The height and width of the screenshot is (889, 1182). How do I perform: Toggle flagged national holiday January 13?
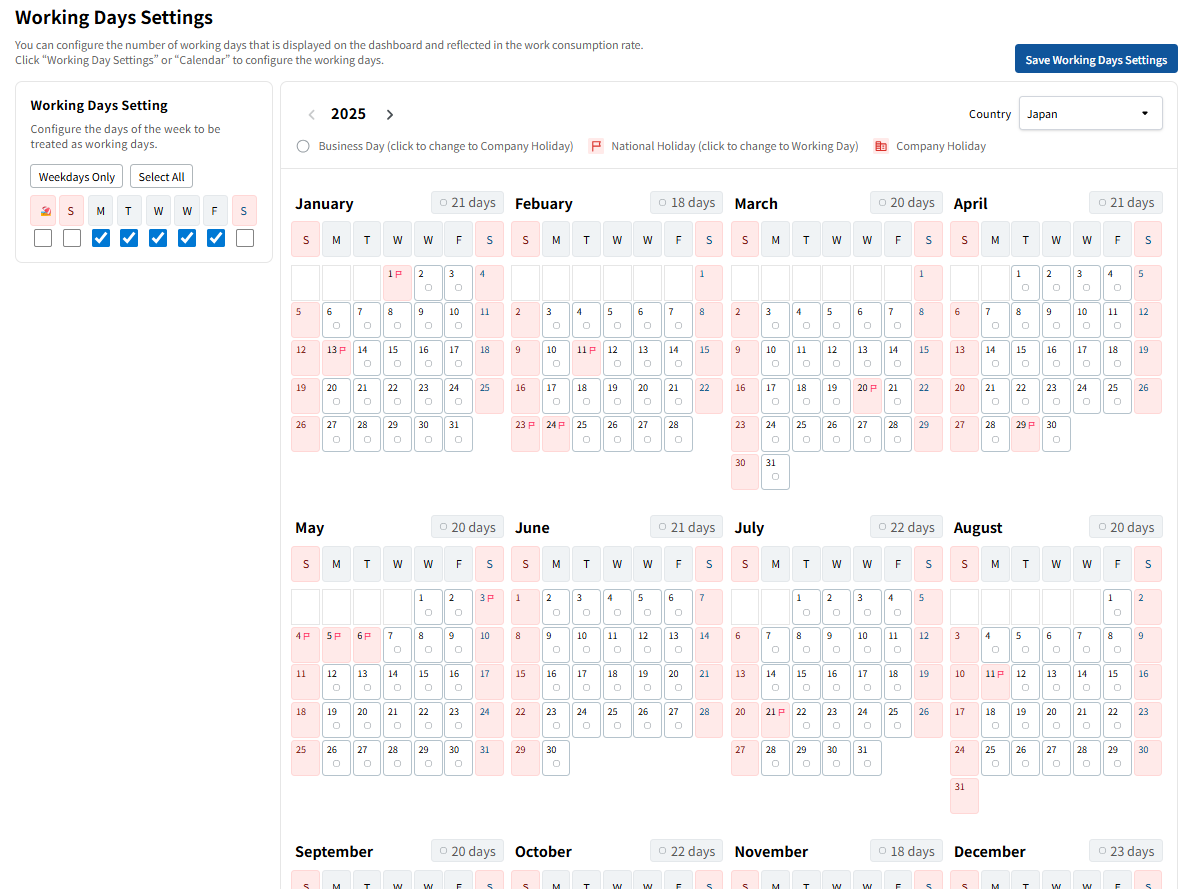pyautogui.click(x=336, y=357)
